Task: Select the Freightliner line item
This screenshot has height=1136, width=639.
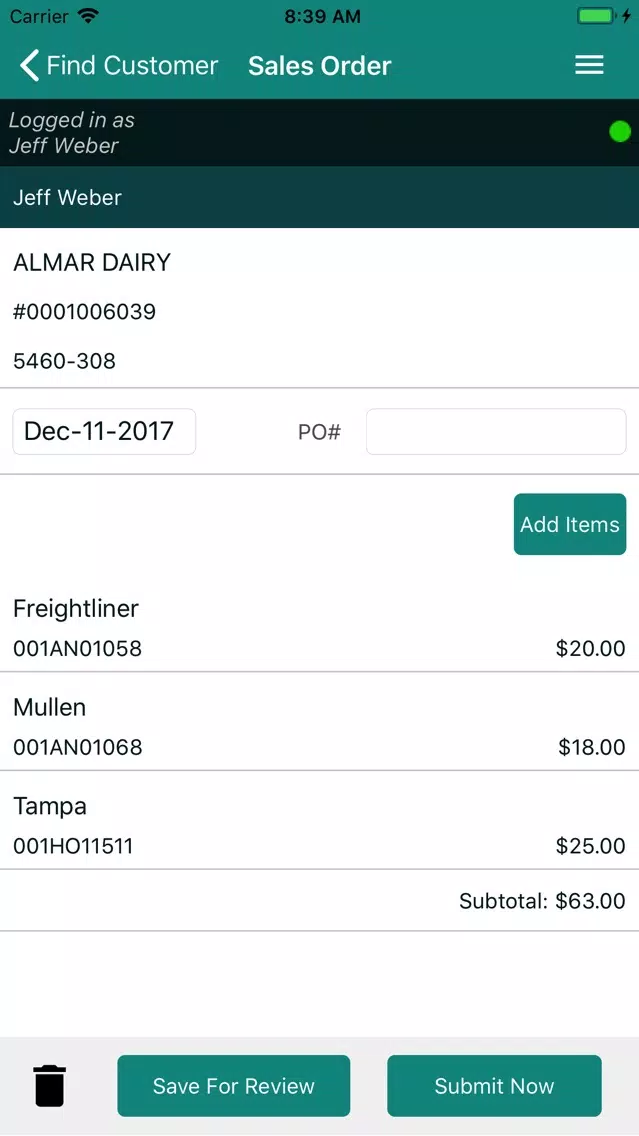Action: pos(320,627)
